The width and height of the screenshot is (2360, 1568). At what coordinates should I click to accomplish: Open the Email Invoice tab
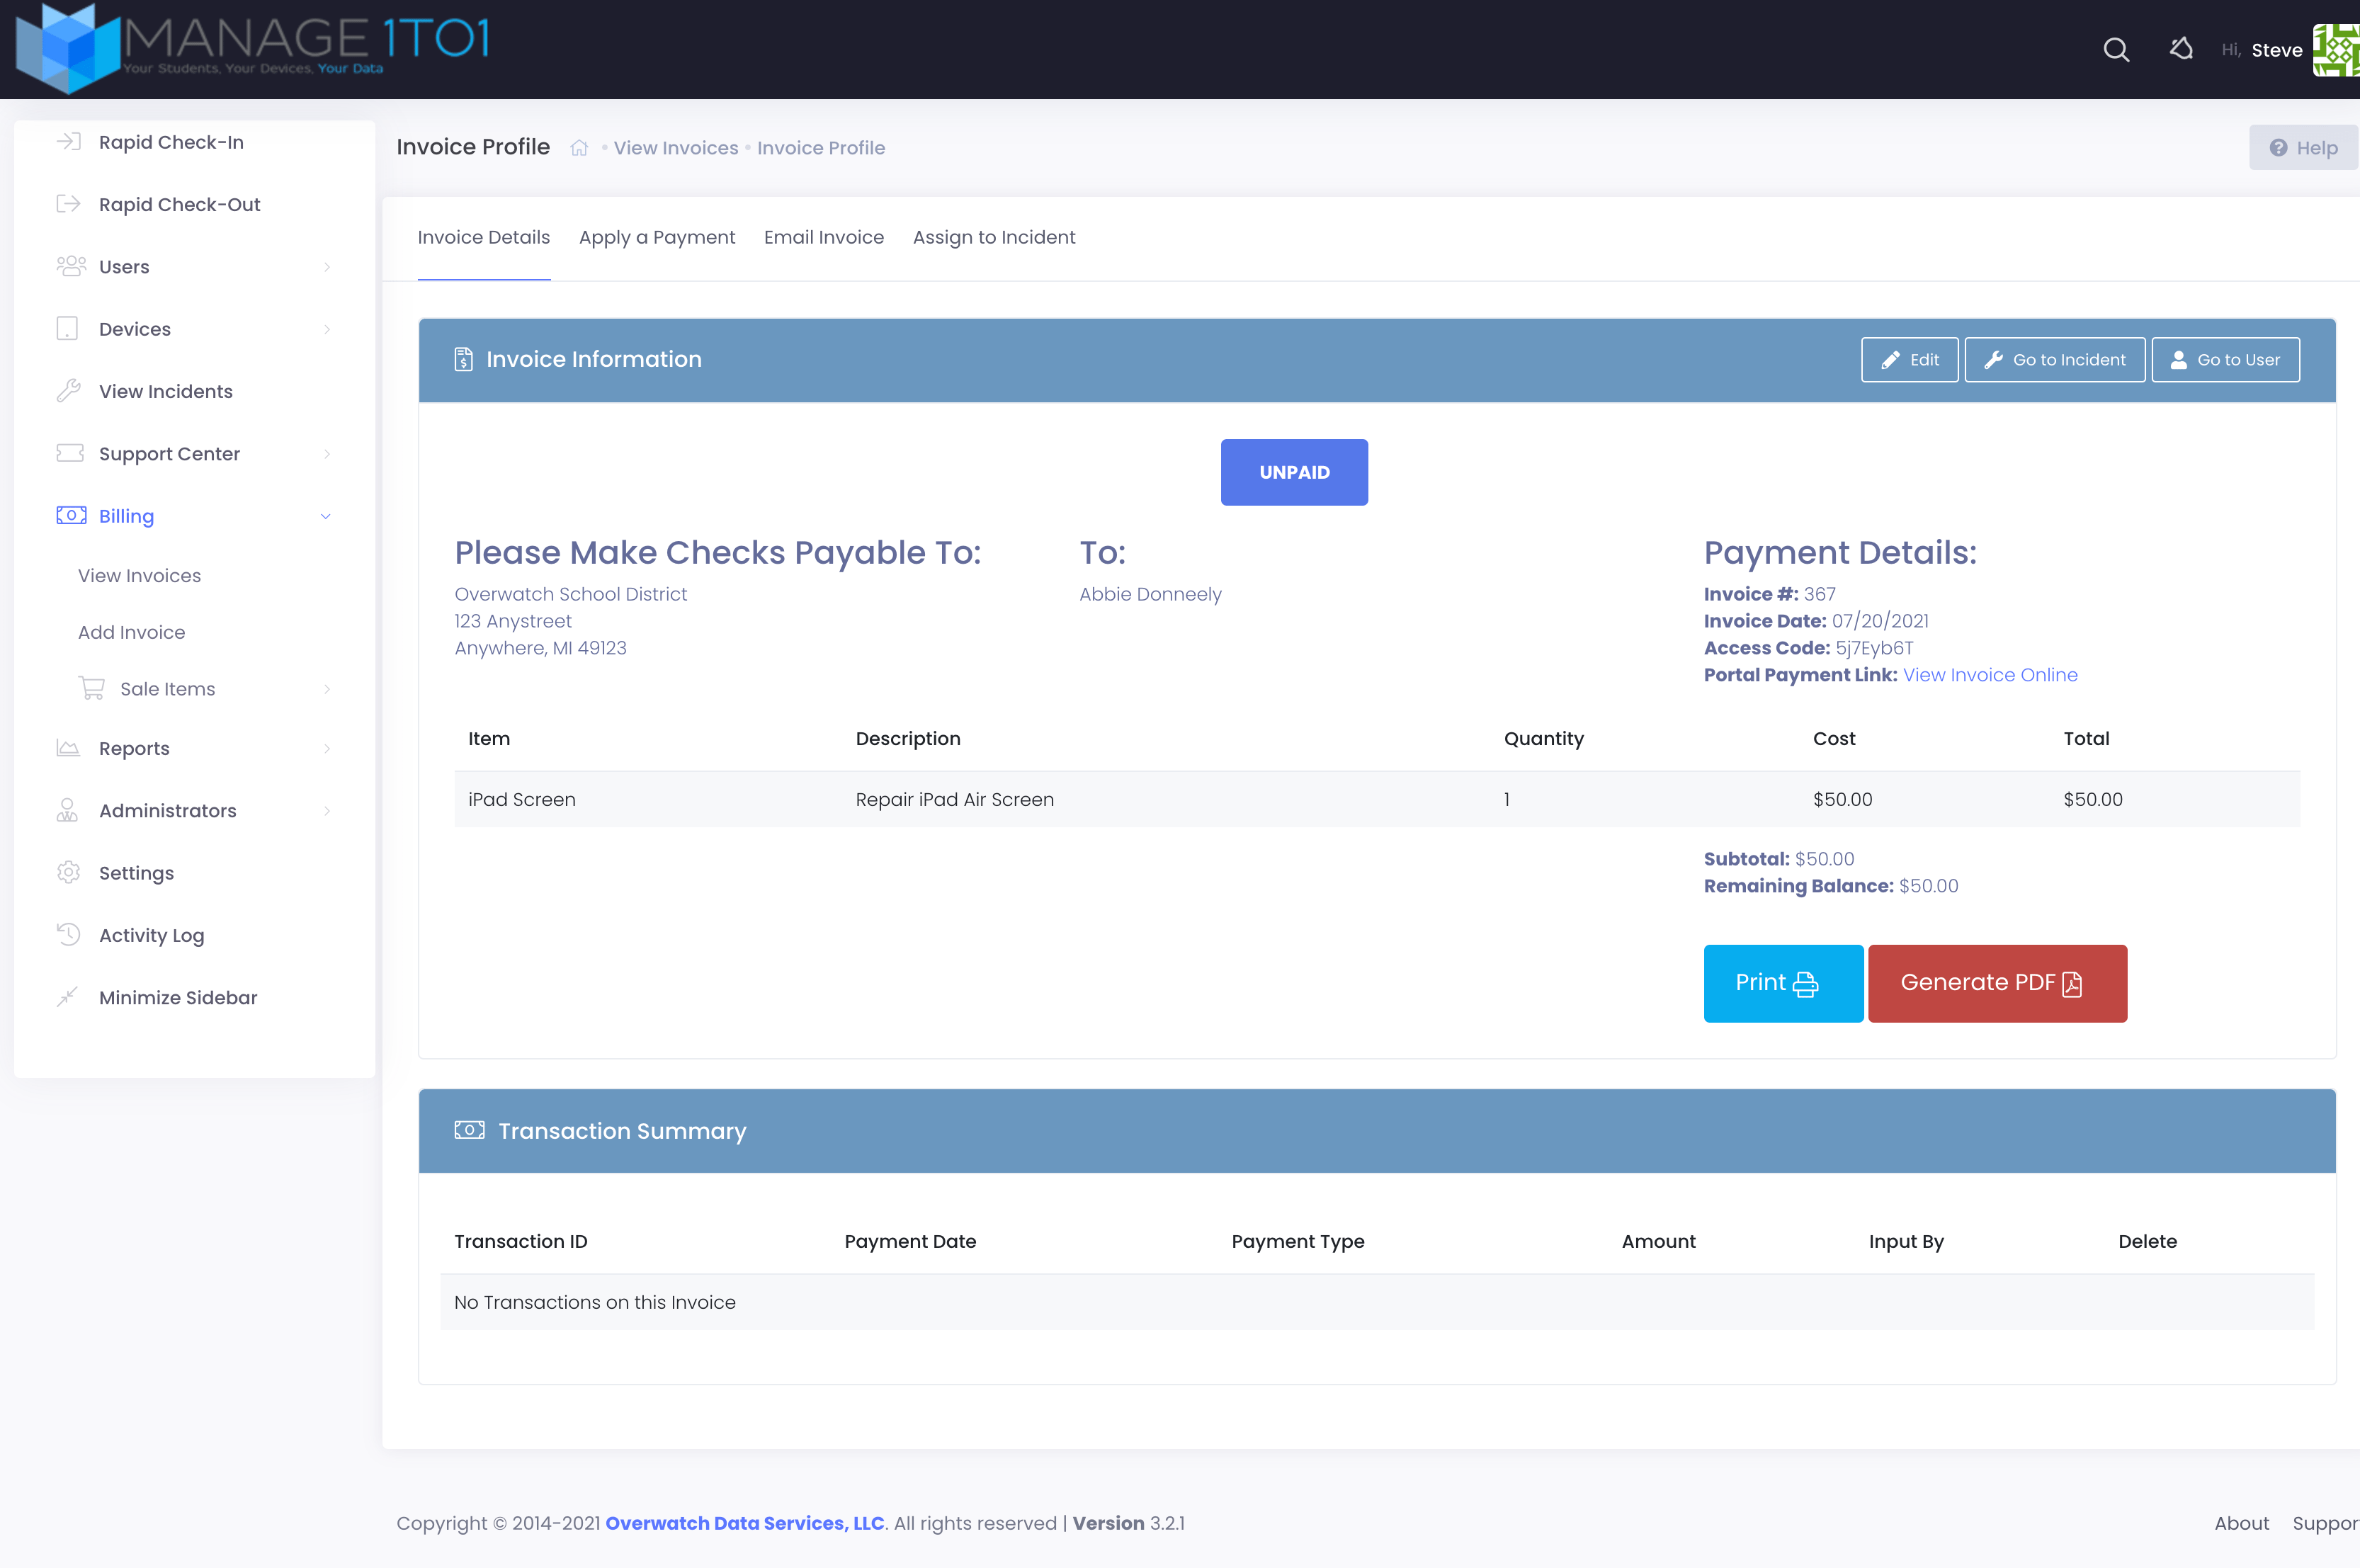[824, 237]
